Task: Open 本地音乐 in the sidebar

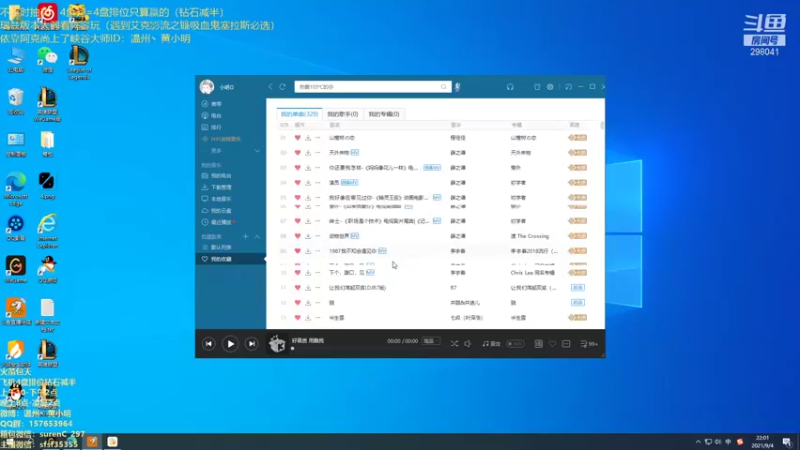Action: point(220,199)
